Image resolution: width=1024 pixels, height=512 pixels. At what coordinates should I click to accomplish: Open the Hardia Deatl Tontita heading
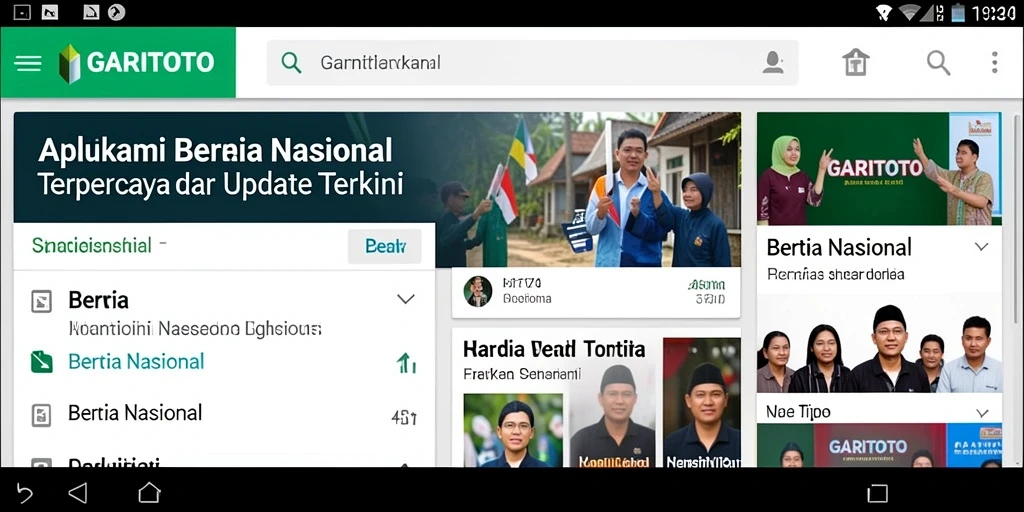click(554, 349)
